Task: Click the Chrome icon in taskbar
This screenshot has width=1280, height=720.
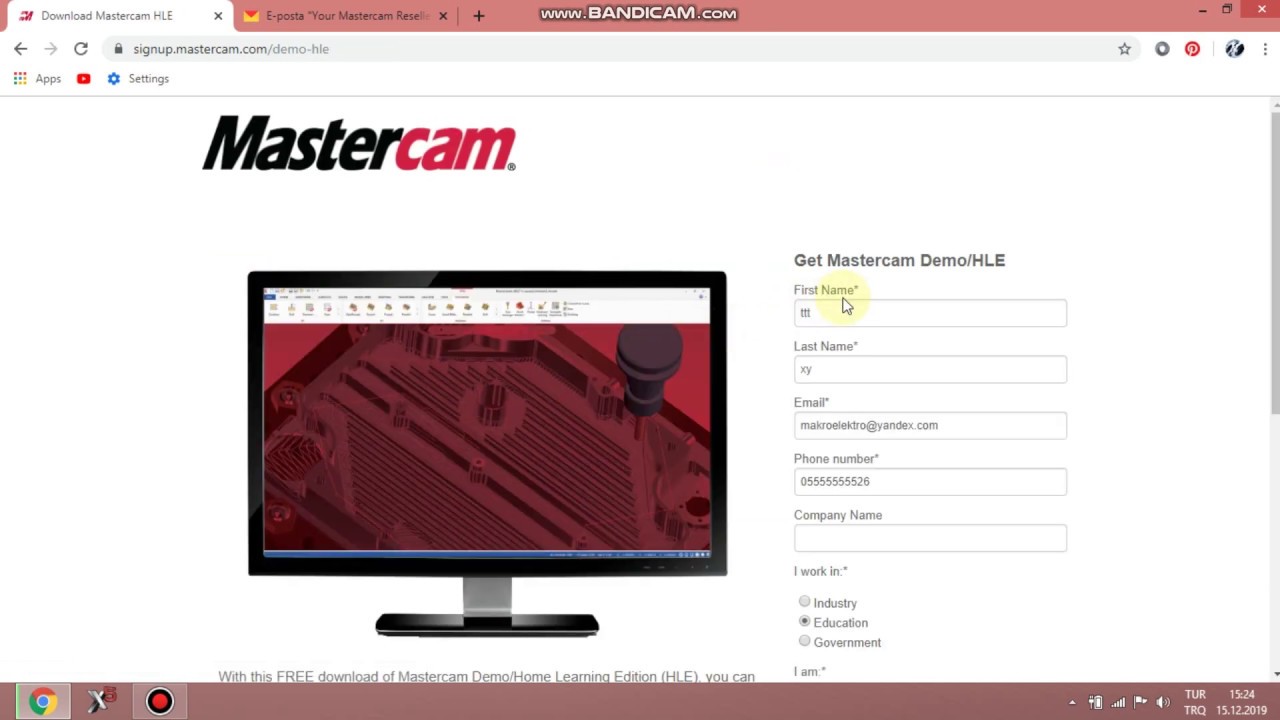Action: coord(43,701)
